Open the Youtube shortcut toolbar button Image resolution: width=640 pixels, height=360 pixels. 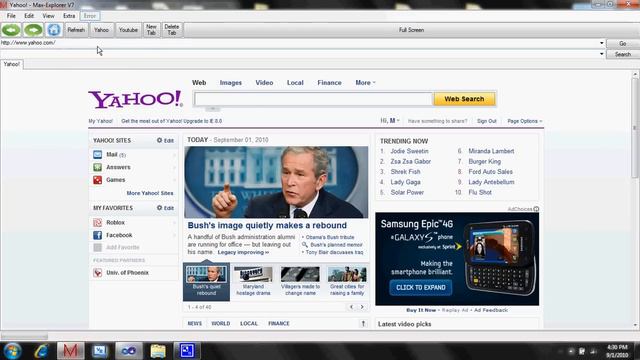click(x=128, y=30)
